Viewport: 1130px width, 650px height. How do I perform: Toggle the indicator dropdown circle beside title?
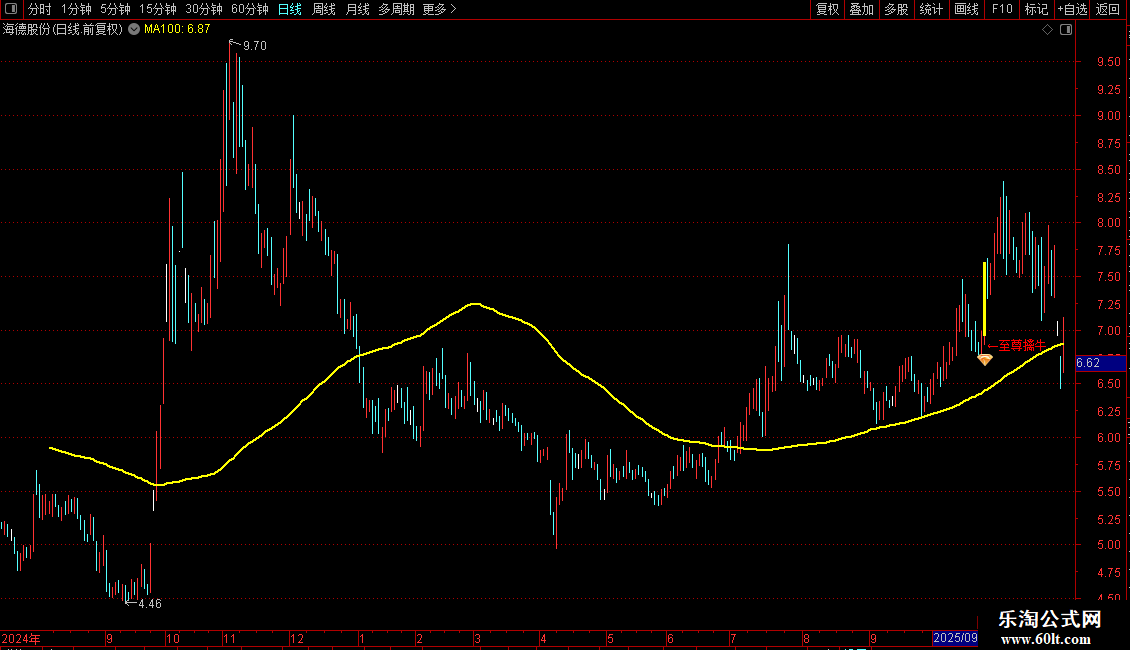click(x=134, y=29)
